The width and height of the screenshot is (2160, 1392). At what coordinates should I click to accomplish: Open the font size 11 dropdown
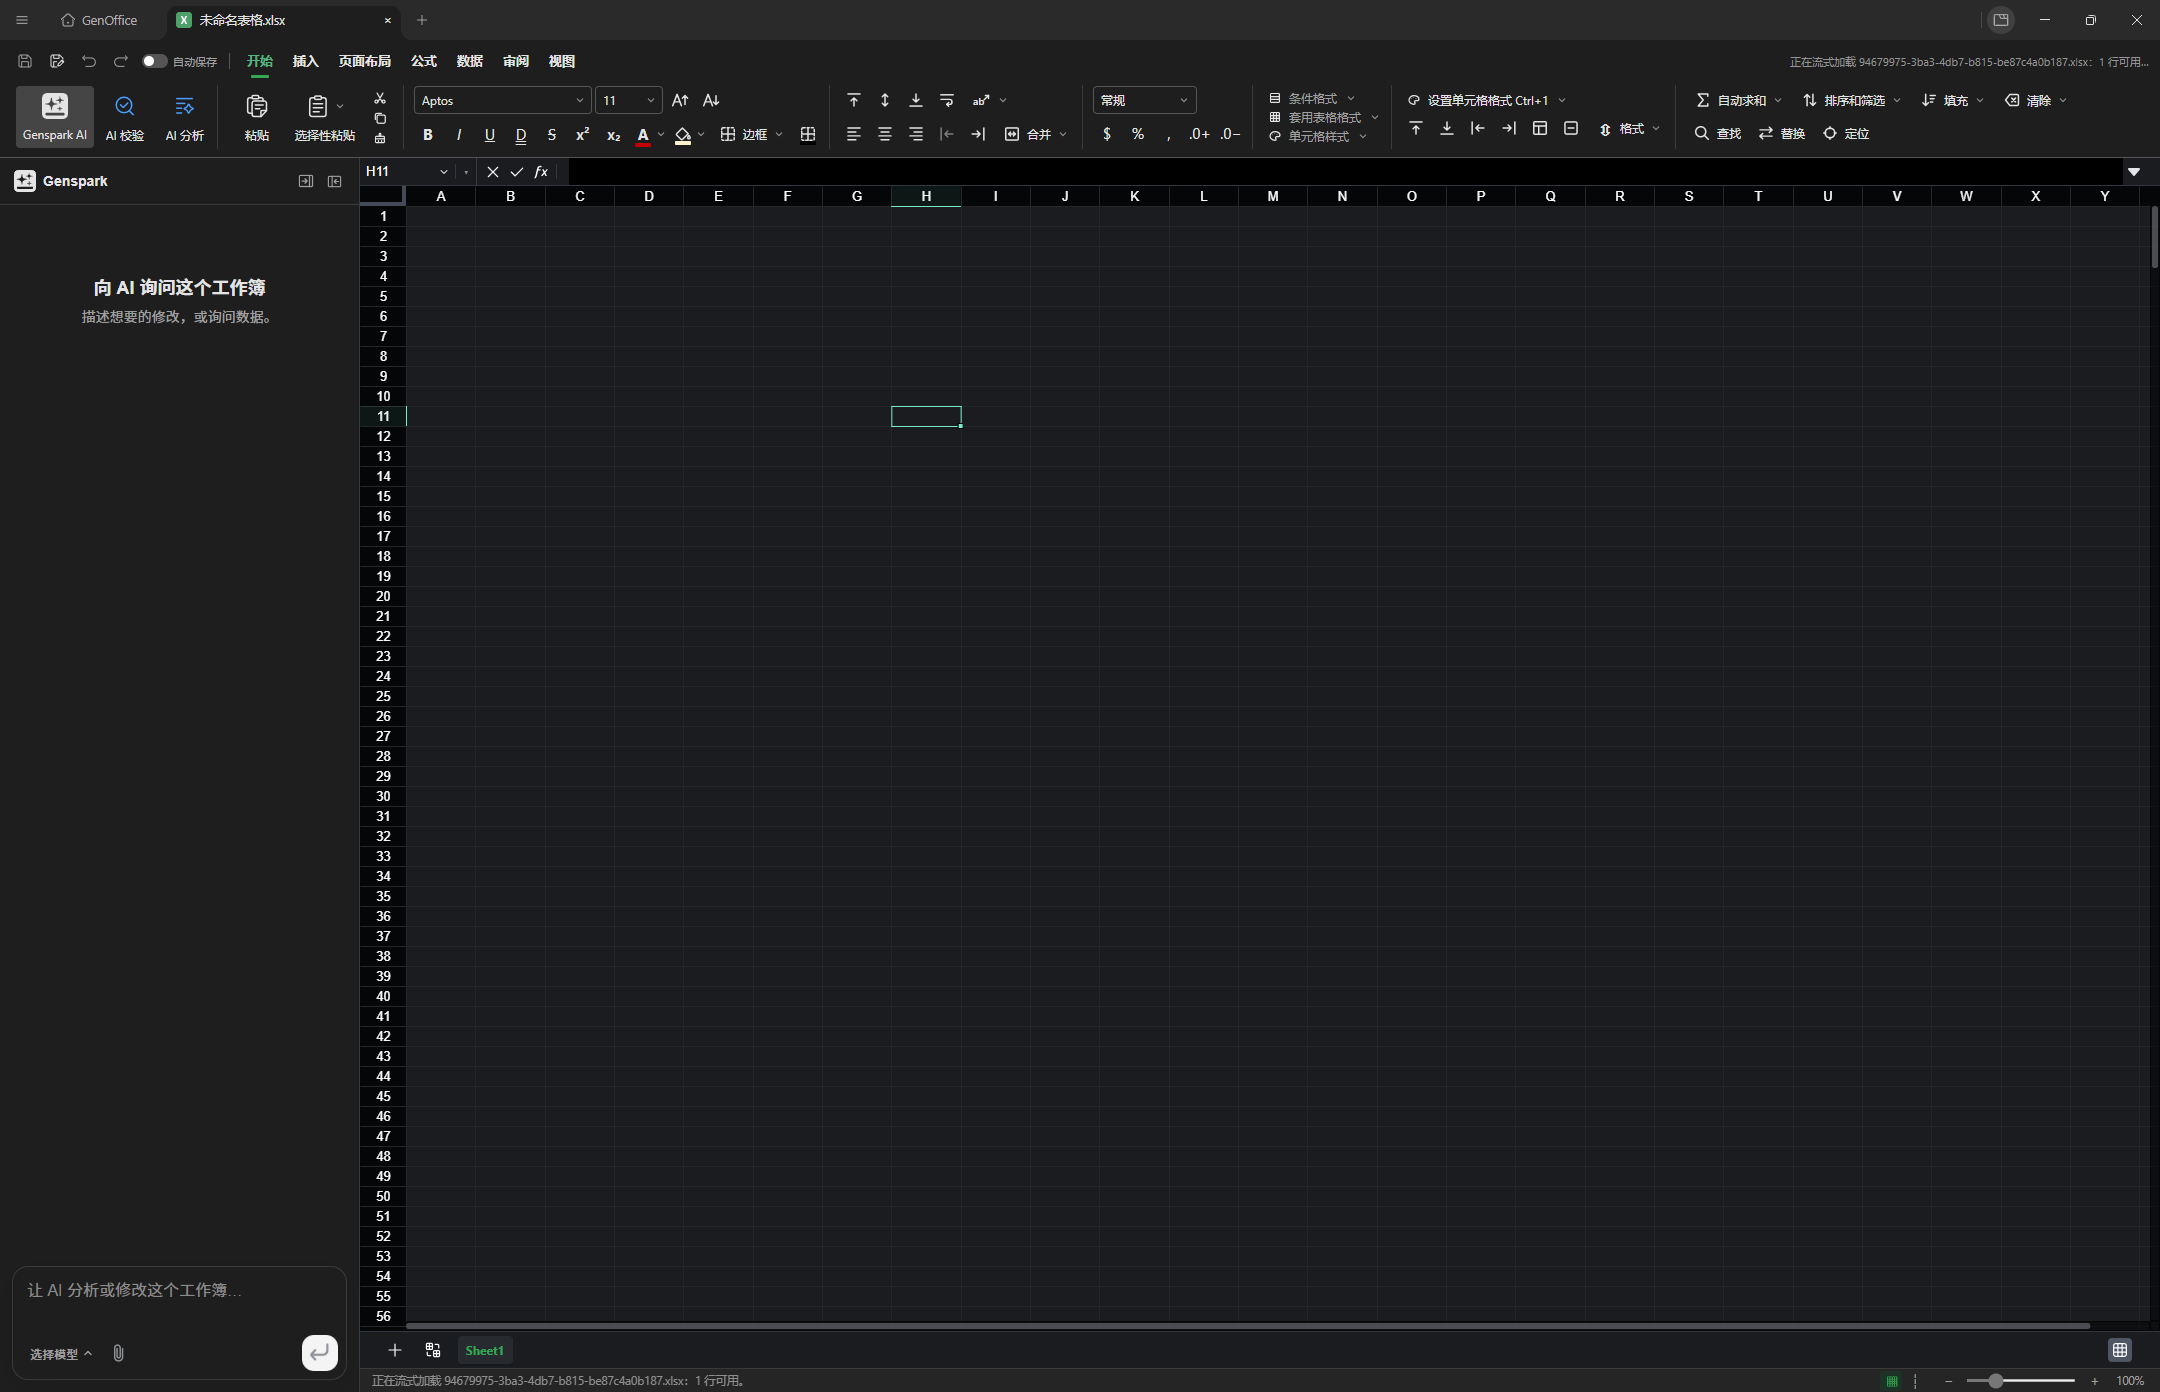[x=629, y=100]
